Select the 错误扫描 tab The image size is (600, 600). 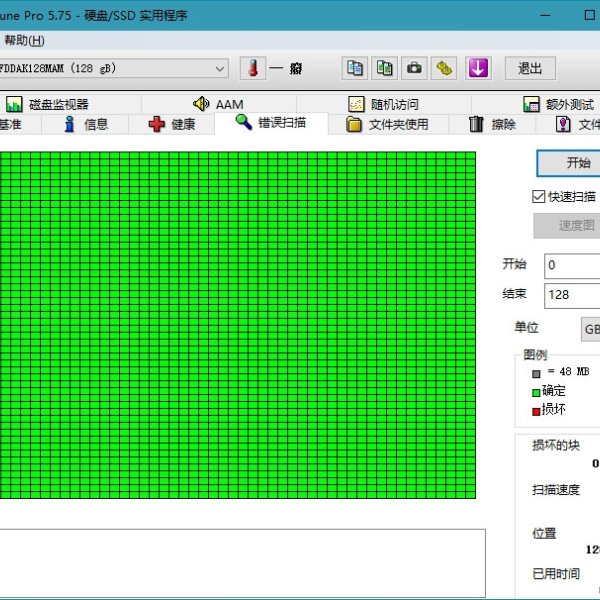click(271, 123)
